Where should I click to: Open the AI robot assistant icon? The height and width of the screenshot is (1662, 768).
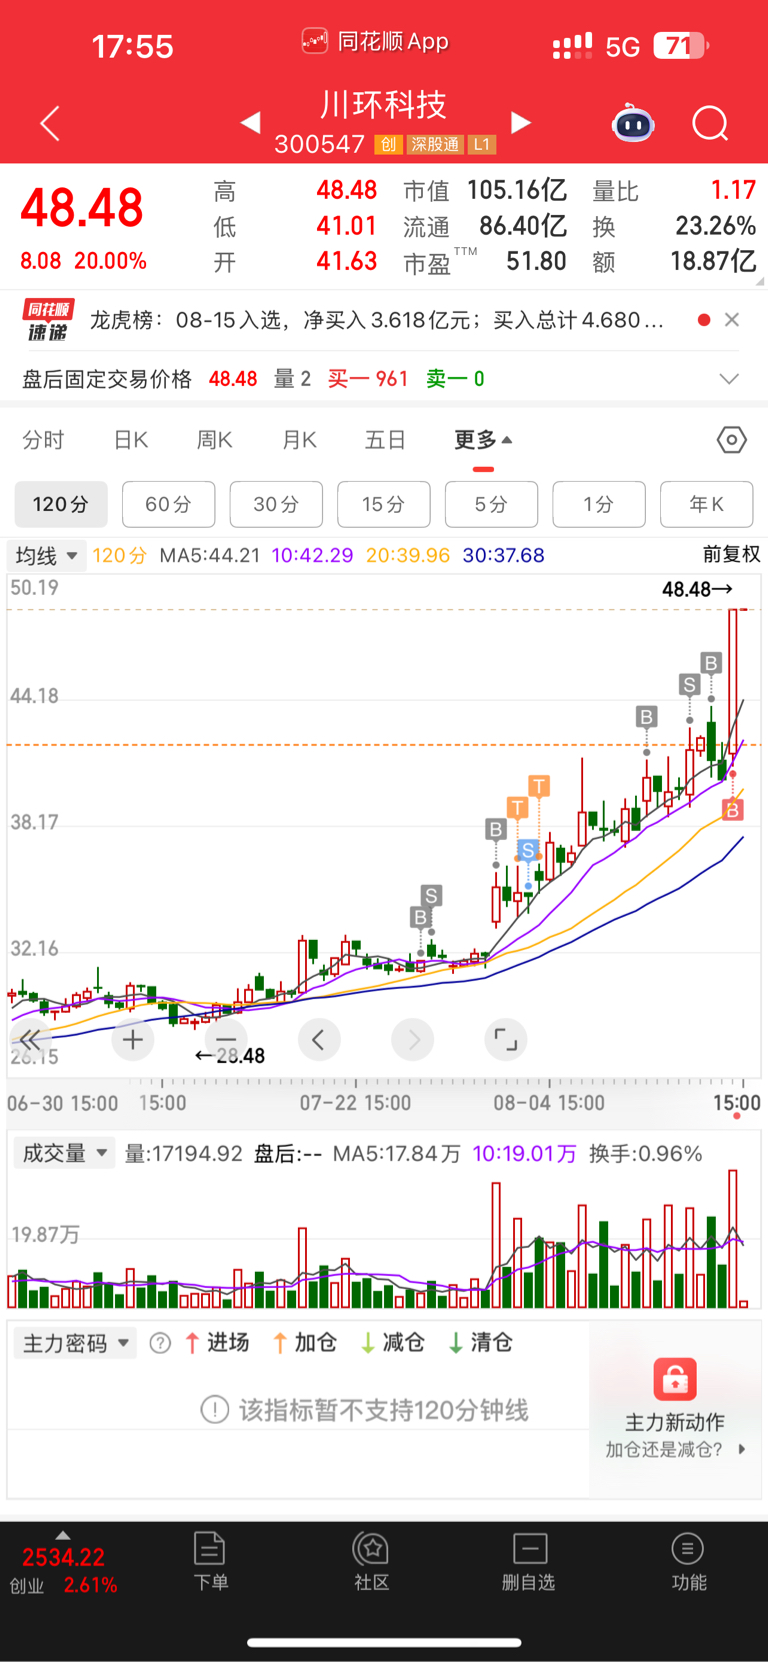pyautogui.click(x=633, y=123)
